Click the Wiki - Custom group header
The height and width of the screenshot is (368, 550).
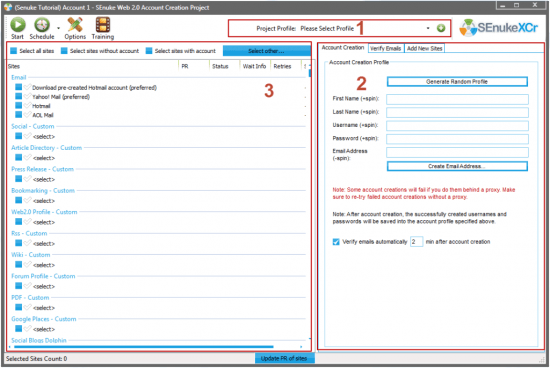click(x=31, y=254)
